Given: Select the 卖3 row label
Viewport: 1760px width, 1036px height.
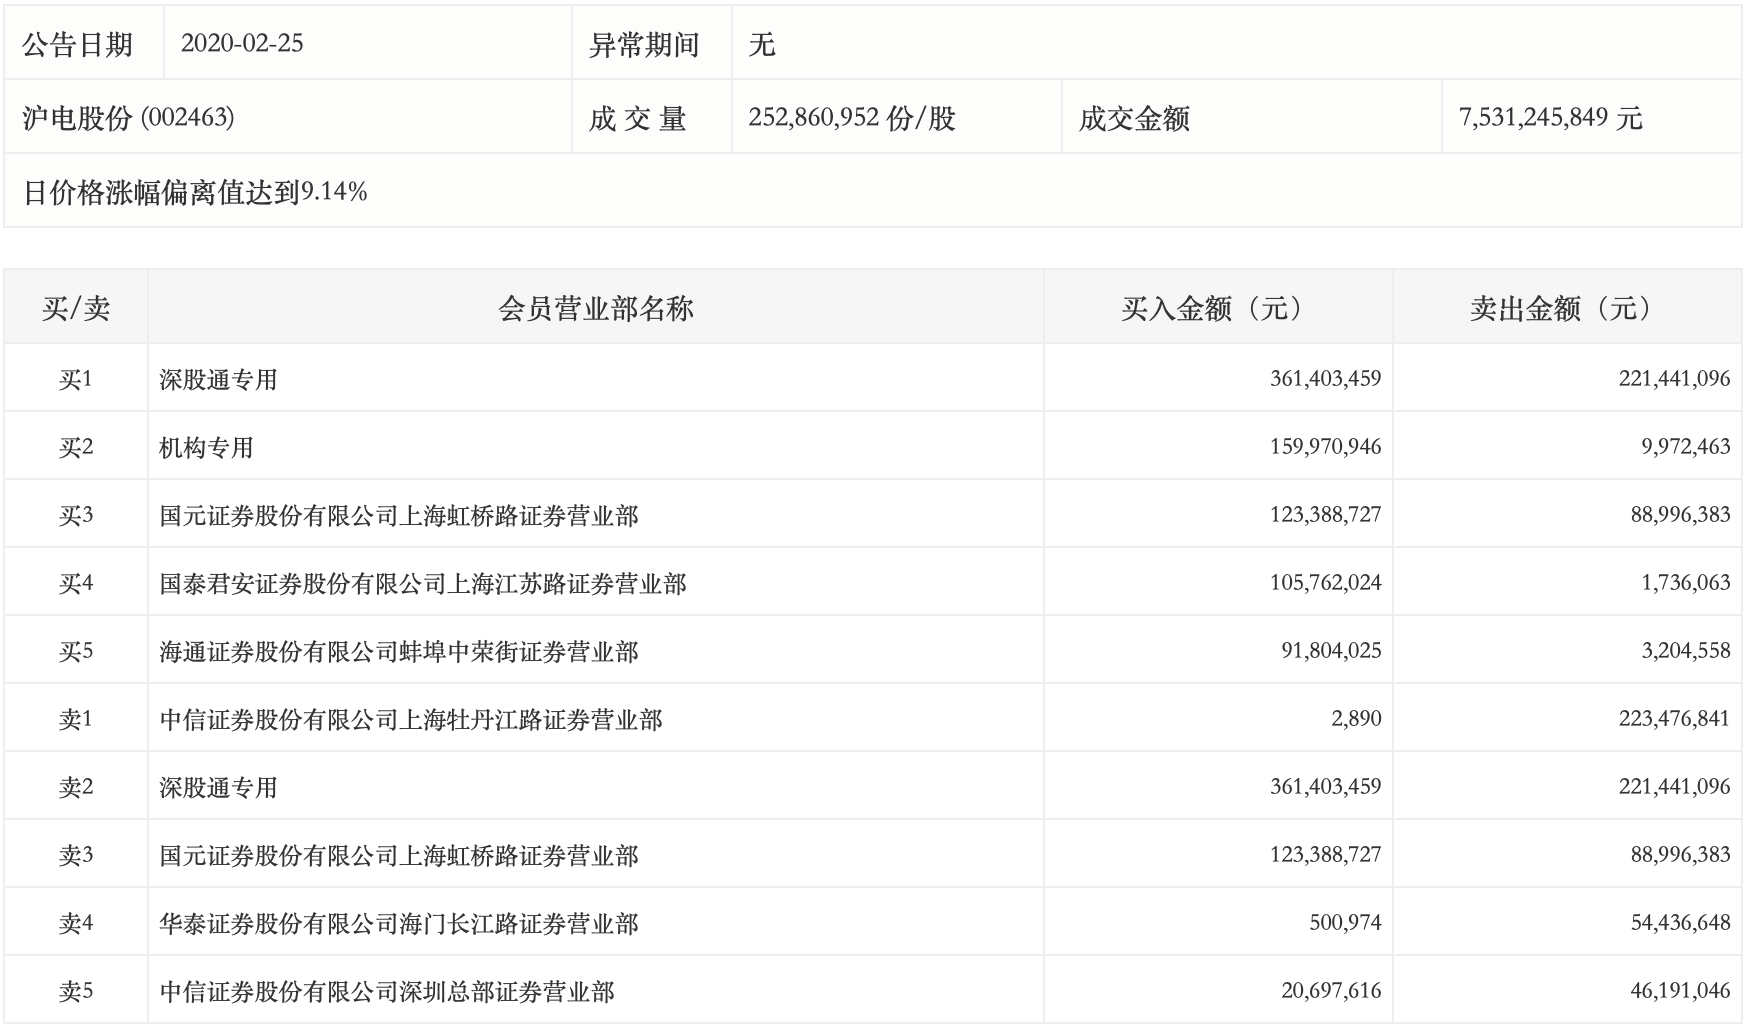Looking at the screenshot, I should pyautogui.click(x=76, y=855).
